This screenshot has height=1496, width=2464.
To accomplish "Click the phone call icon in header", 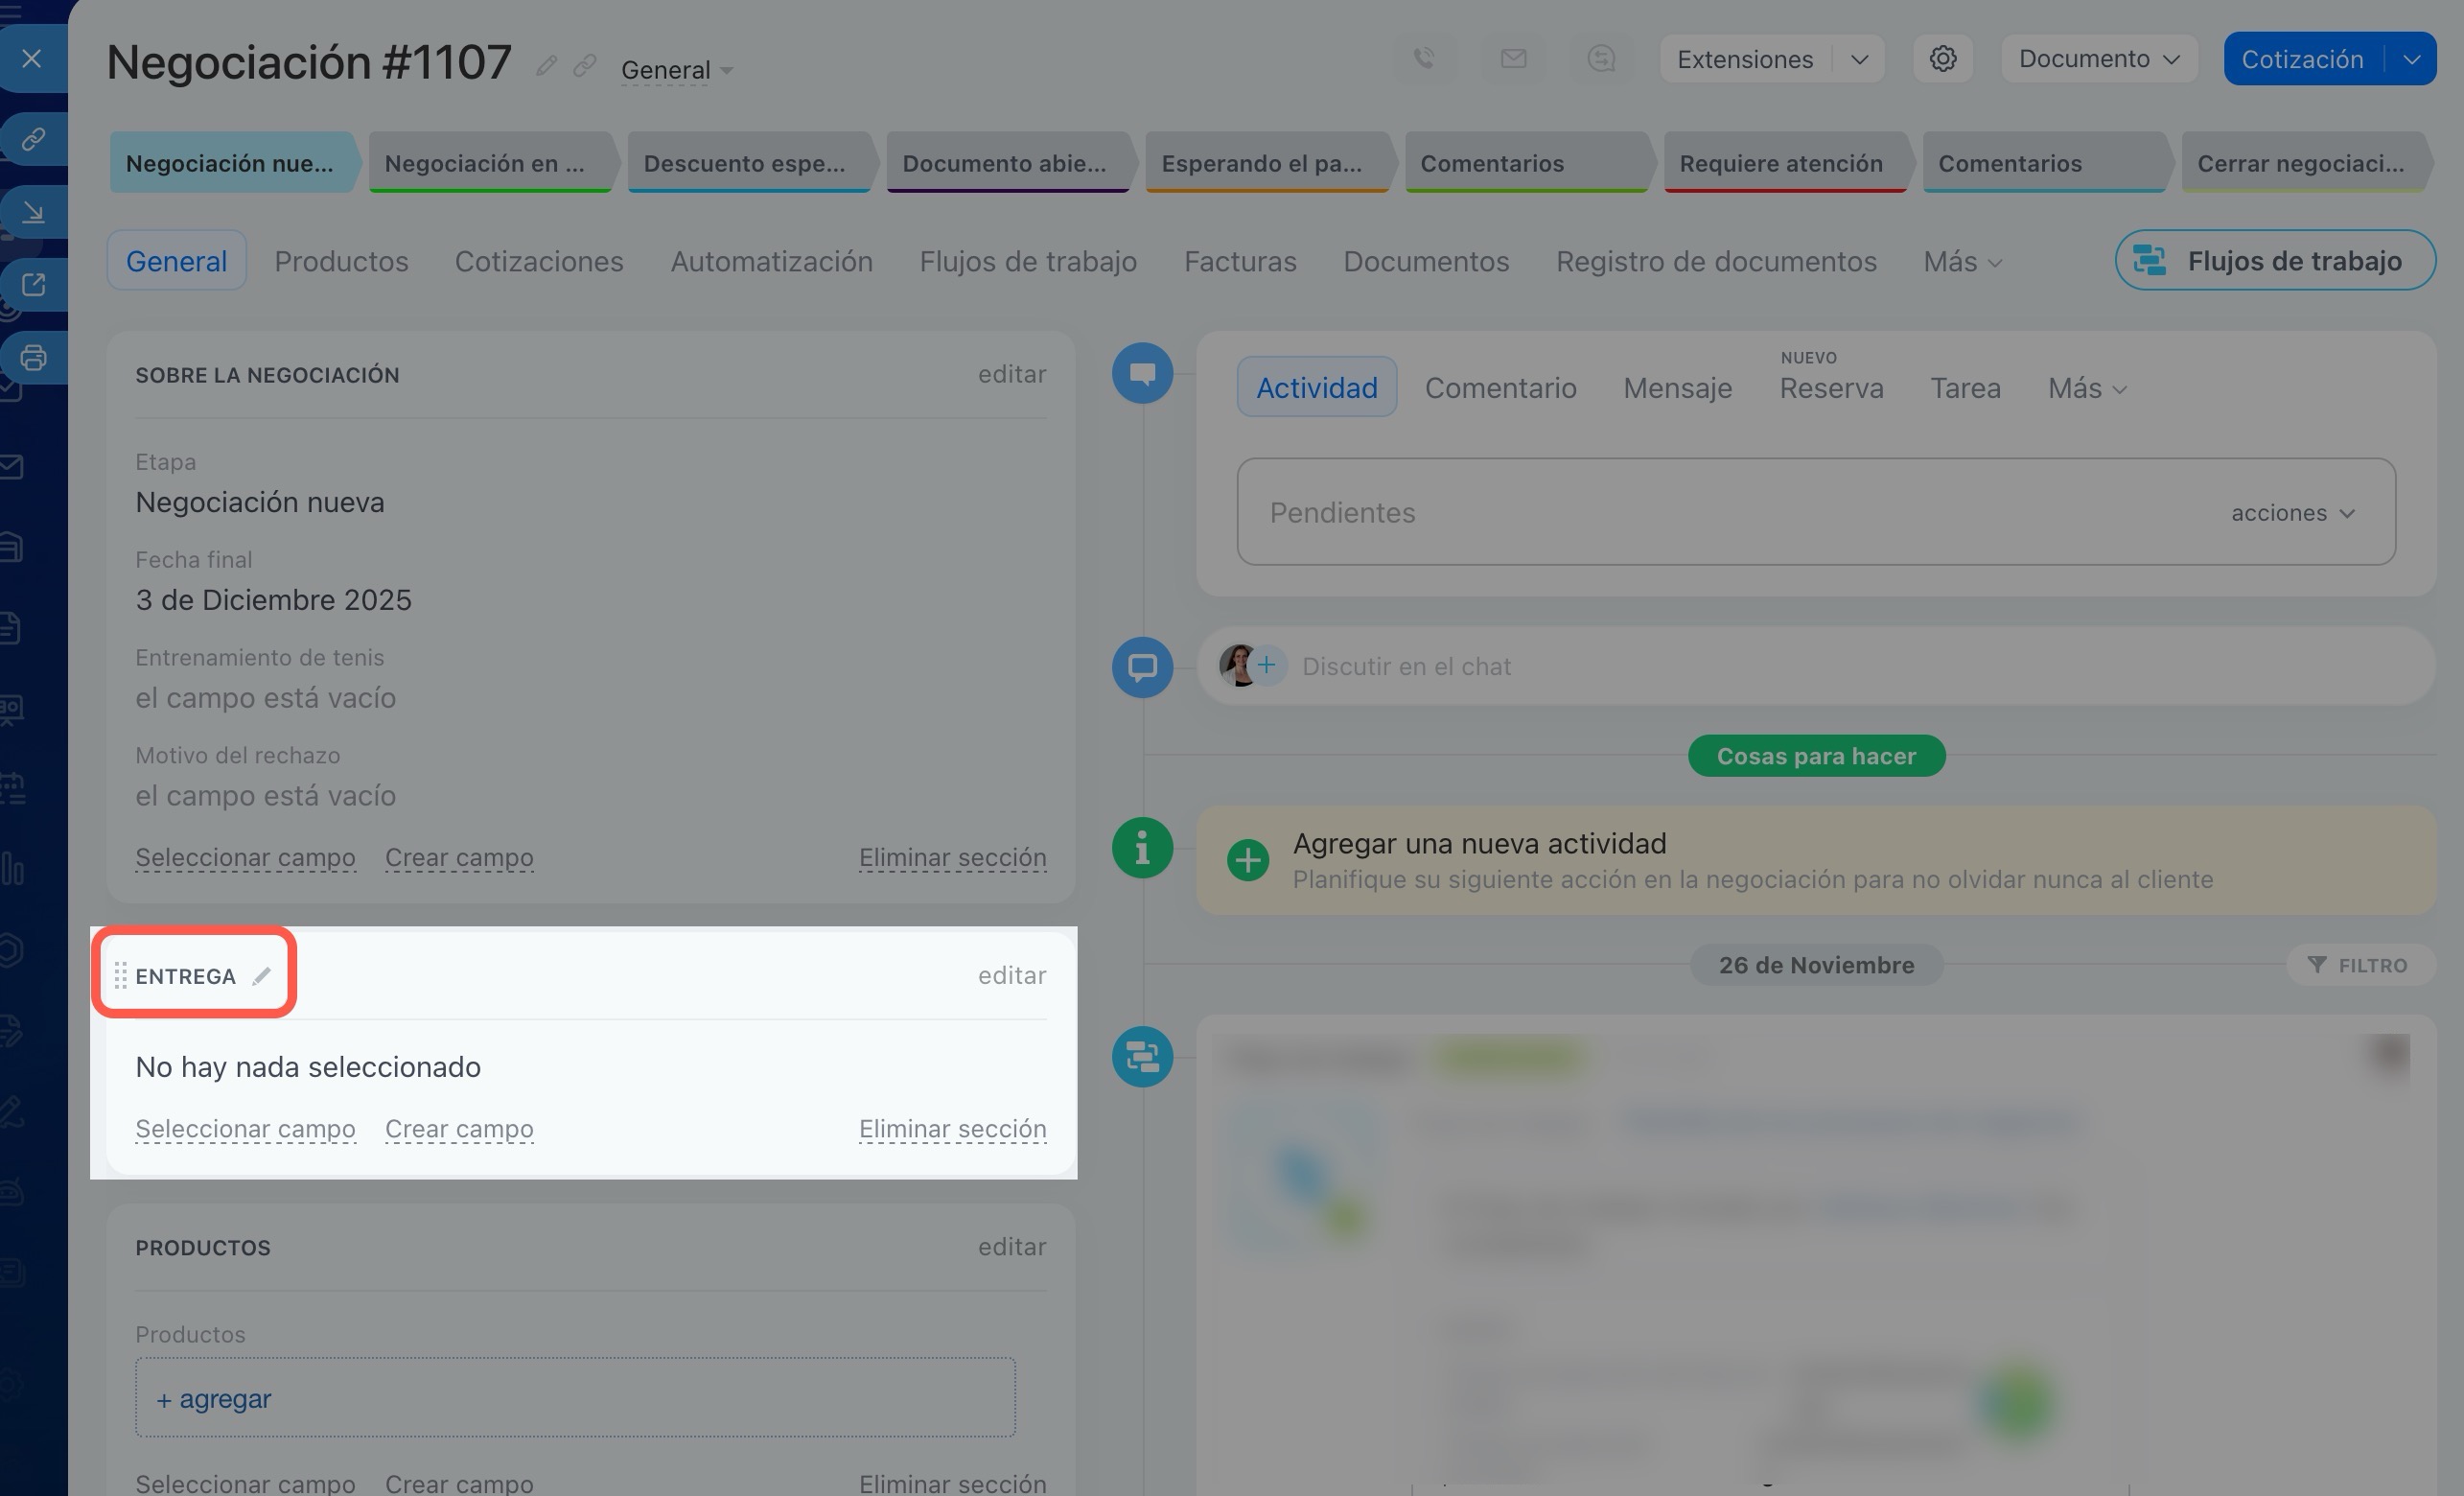I will [x=1424, y=59].
